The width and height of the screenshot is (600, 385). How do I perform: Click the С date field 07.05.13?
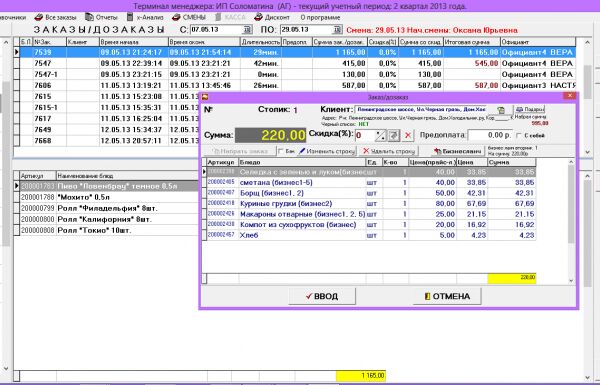(217, 29)
